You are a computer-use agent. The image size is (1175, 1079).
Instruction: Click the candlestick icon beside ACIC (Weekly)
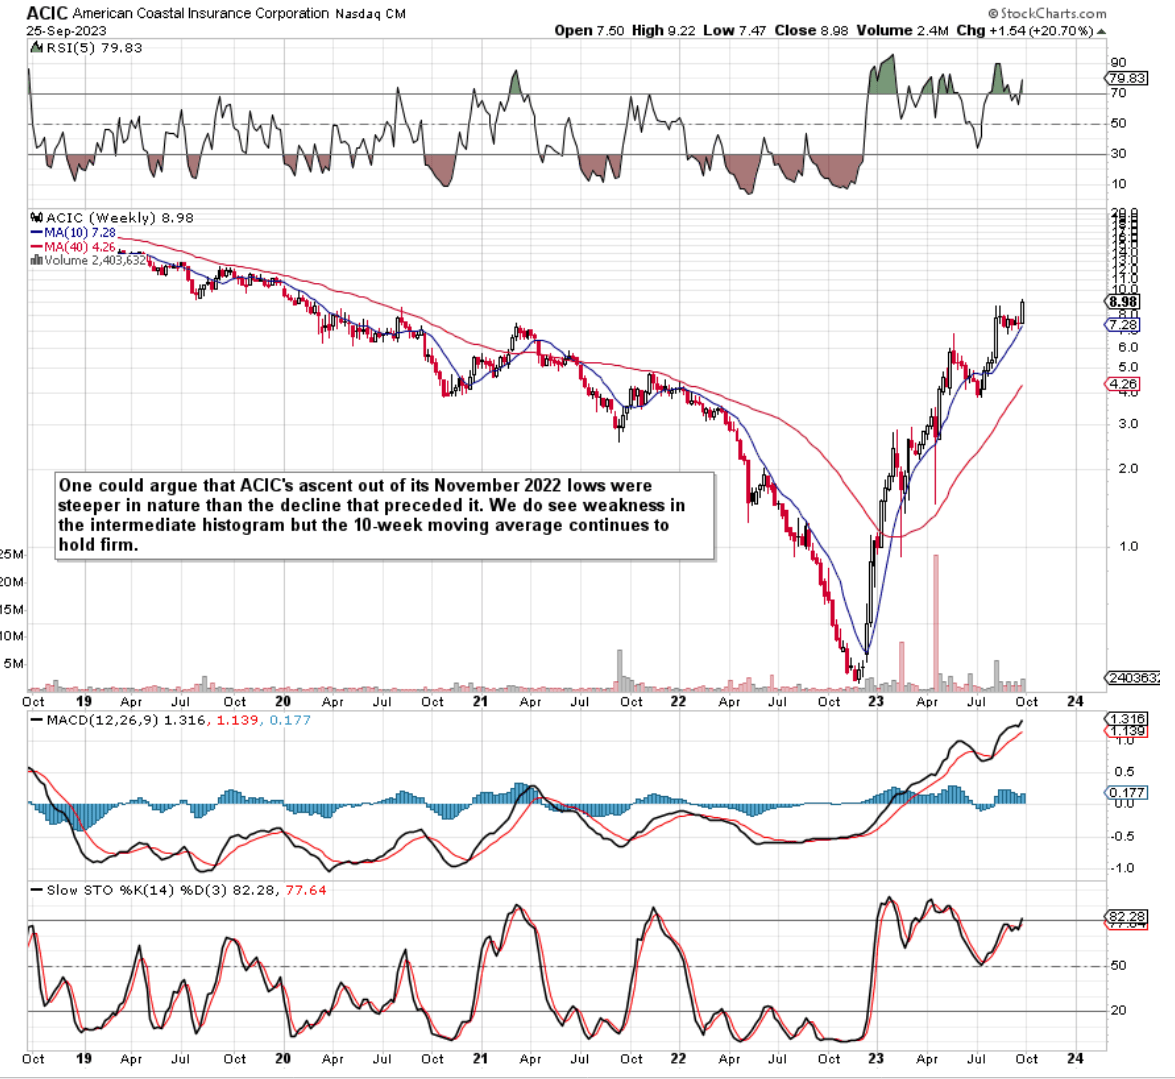pyautogui.click(x=36, y=215)
